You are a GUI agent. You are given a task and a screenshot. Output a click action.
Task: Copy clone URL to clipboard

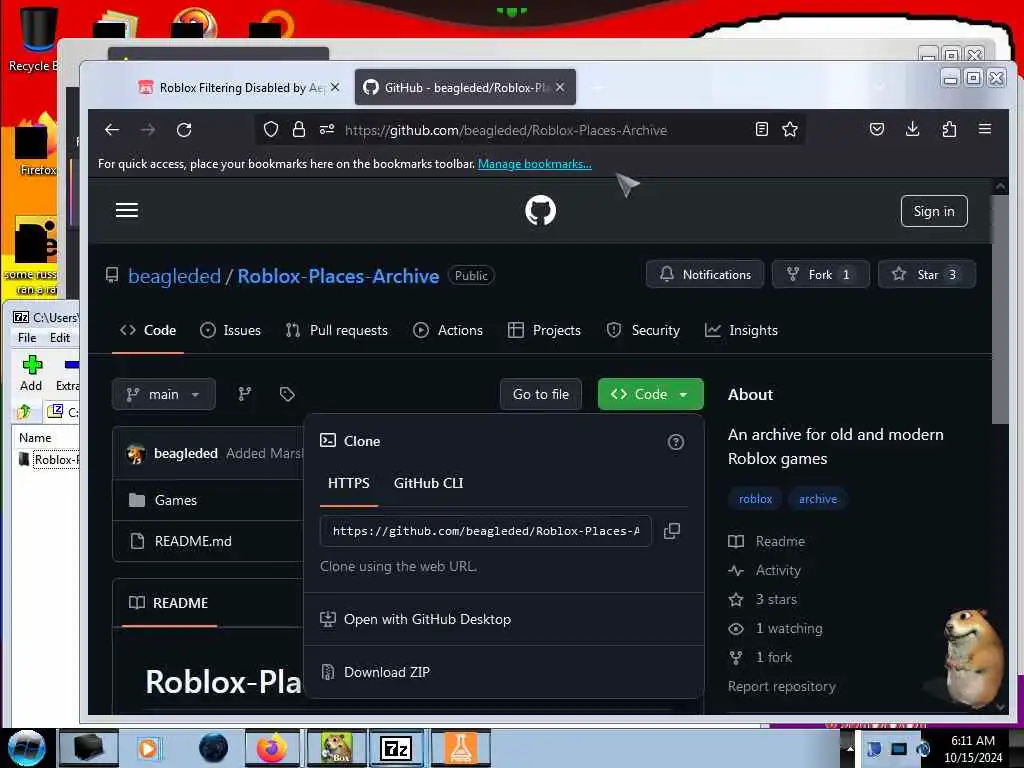click(672, 531)
